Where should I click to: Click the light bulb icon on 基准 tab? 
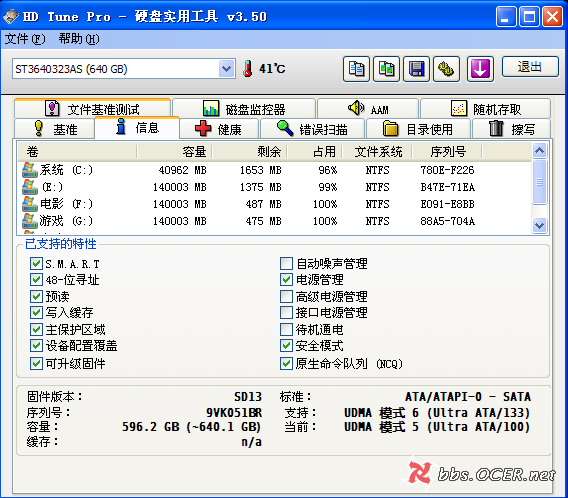(38, 128)
